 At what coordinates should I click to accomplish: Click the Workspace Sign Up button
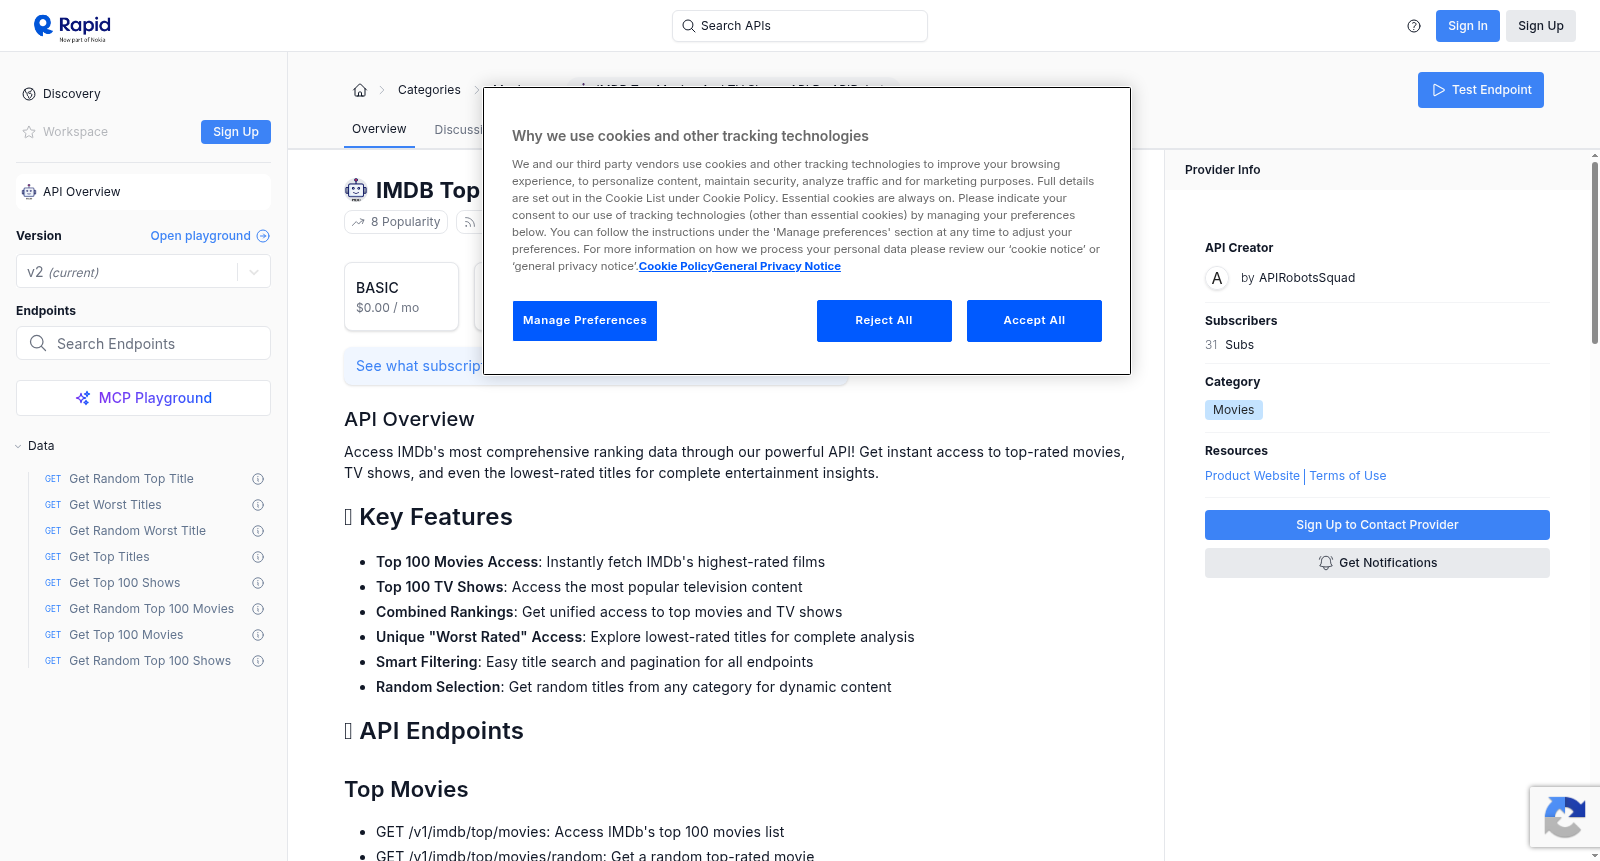(236, 132)
